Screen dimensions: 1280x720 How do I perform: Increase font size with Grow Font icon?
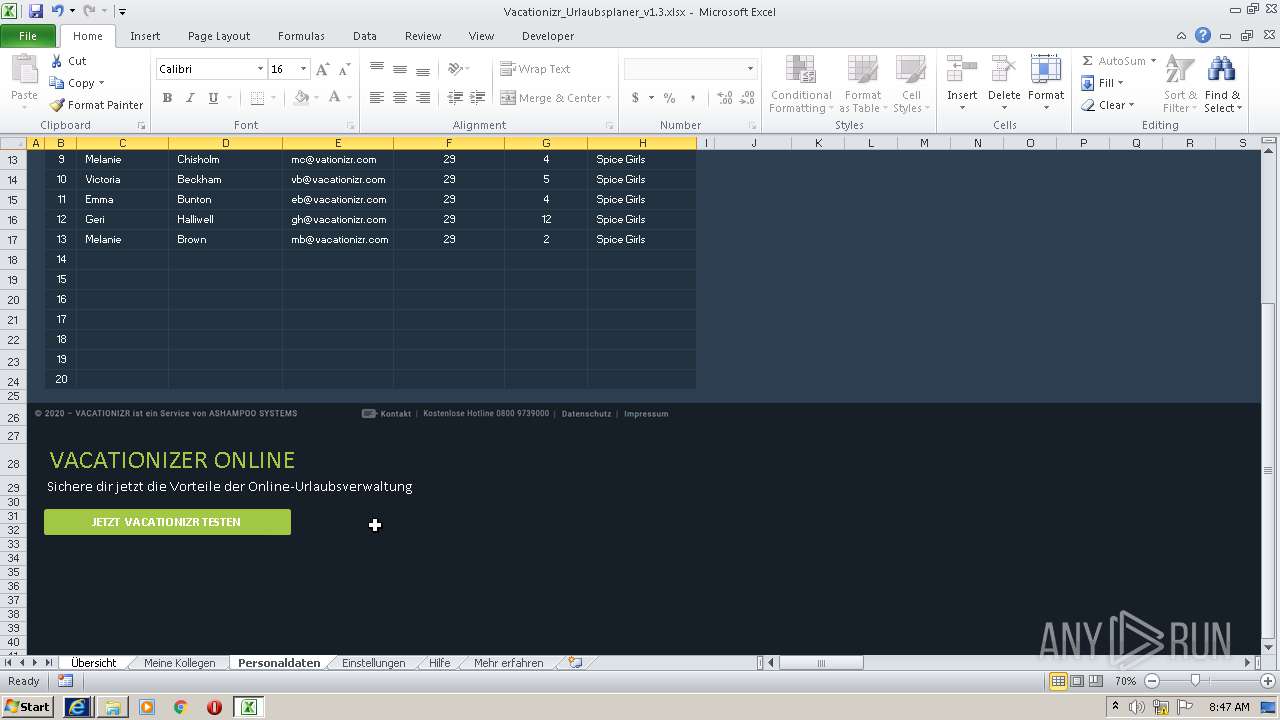tap(322, 69)
